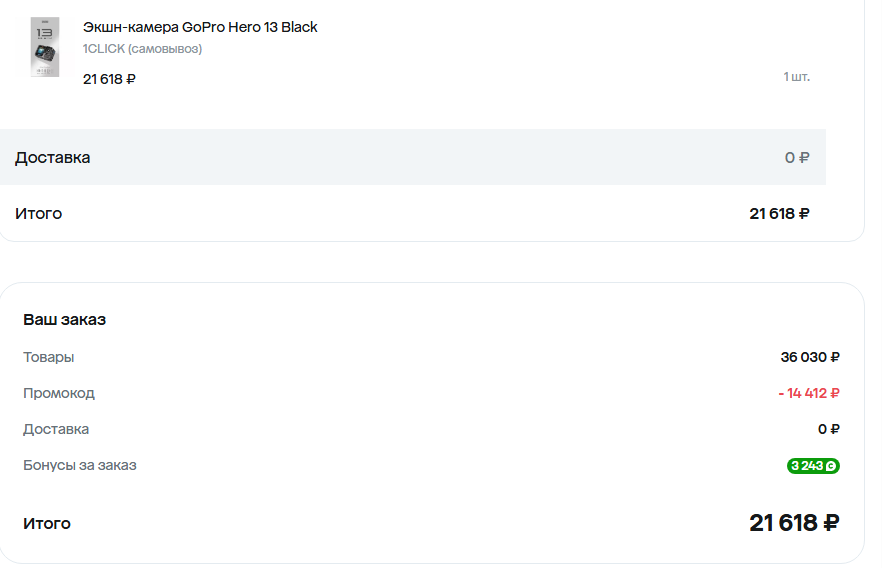
Task: Click the large final total 21 618 ₽
Action: pyautogui.click(x=793, y=522)
